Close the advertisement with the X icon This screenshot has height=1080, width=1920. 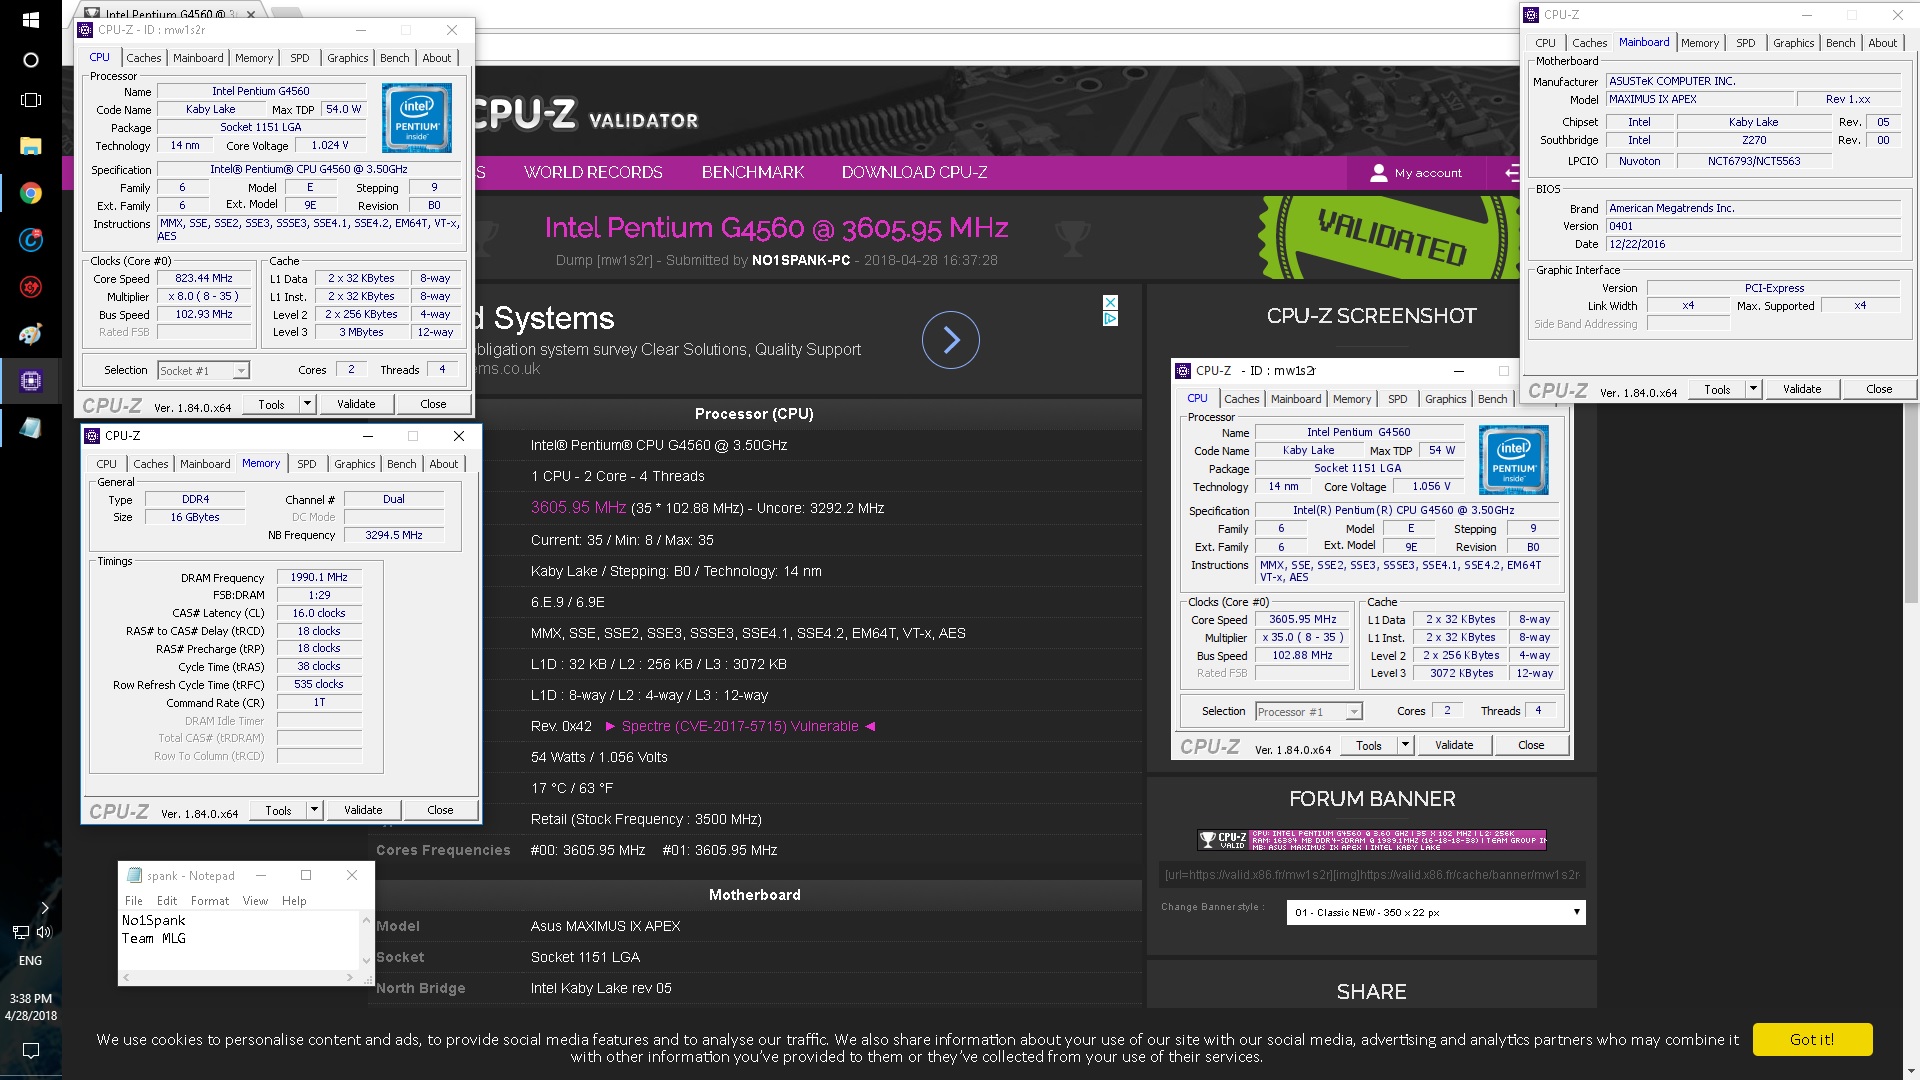coord(1110,302)
